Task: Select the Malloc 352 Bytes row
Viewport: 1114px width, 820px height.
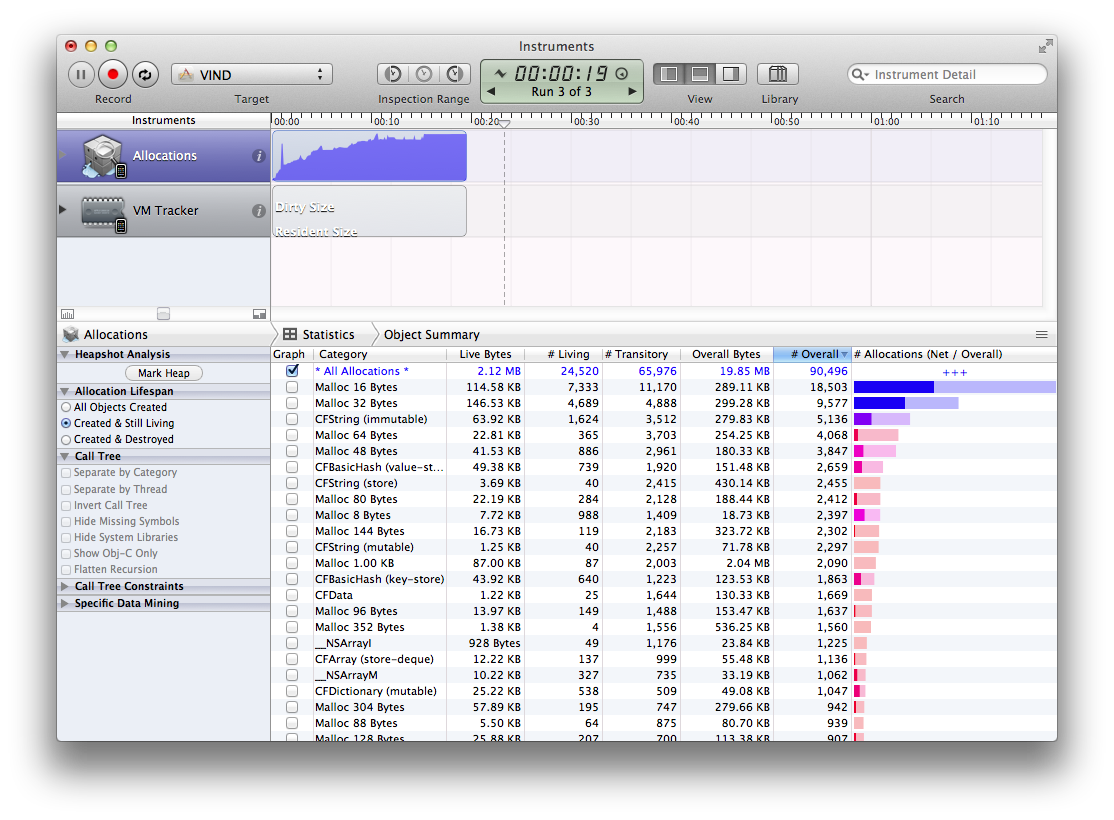Action: [664, 627]
